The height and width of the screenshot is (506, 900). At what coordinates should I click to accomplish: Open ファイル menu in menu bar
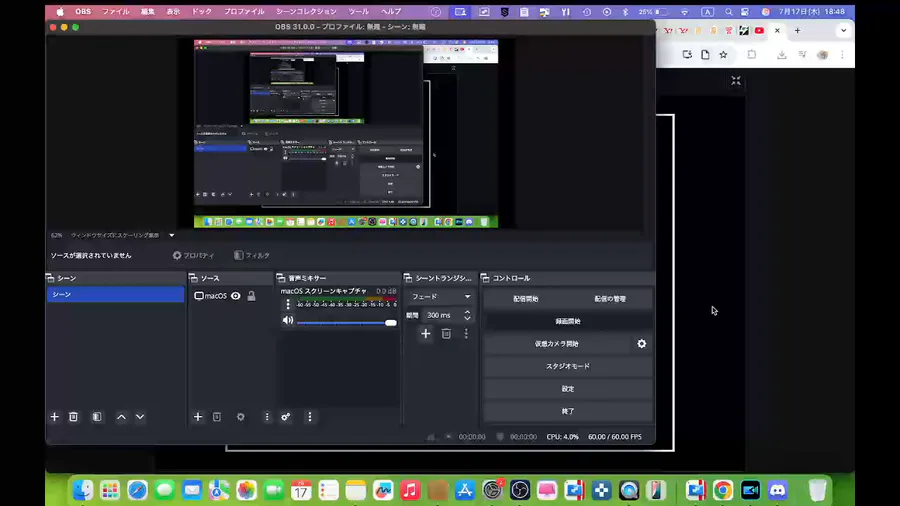[115, 11]
